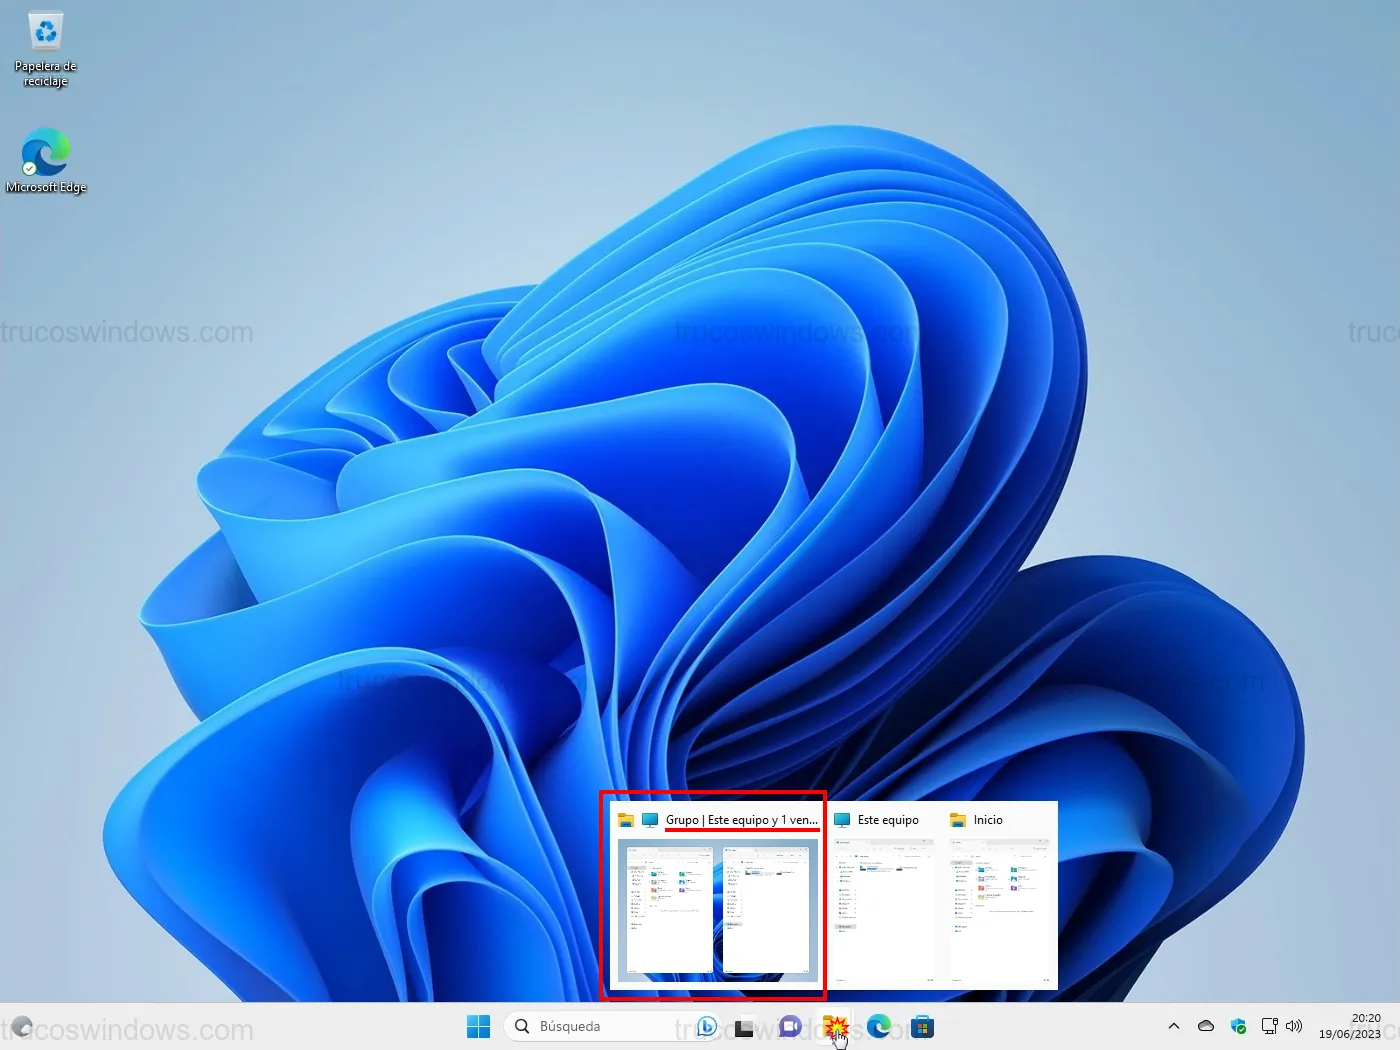Open Microsoft Edge from taskbar
The image size is (1400, 1050).
point(879,1026)
